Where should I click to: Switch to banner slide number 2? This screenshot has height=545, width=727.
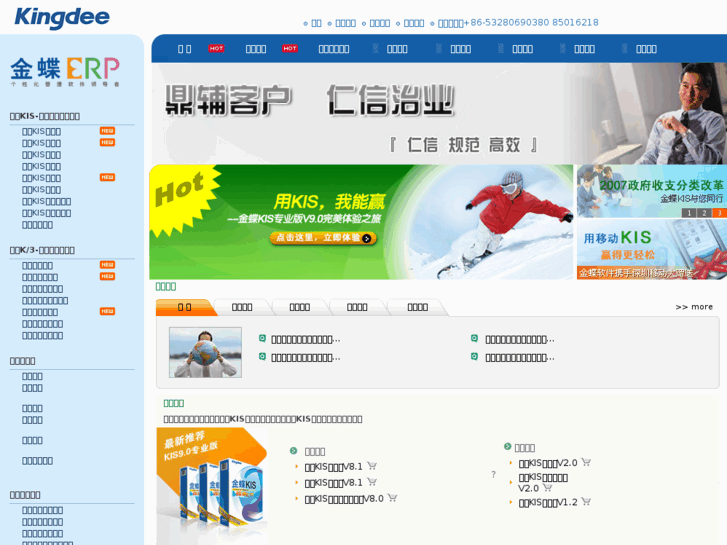[704, 213]
